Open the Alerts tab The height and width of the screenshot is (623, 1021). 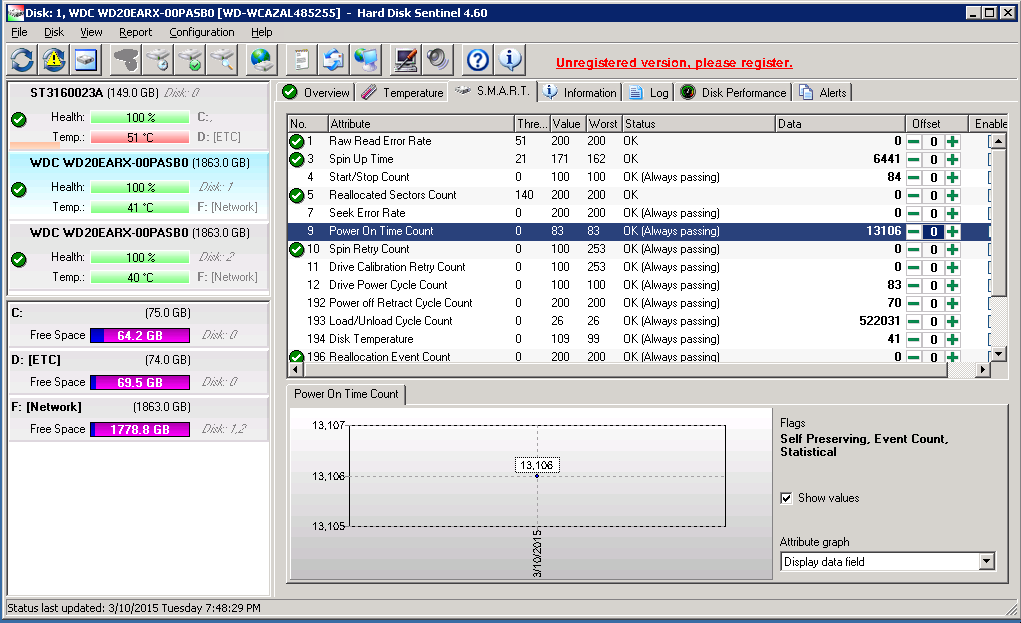click(x=823, y=92)
